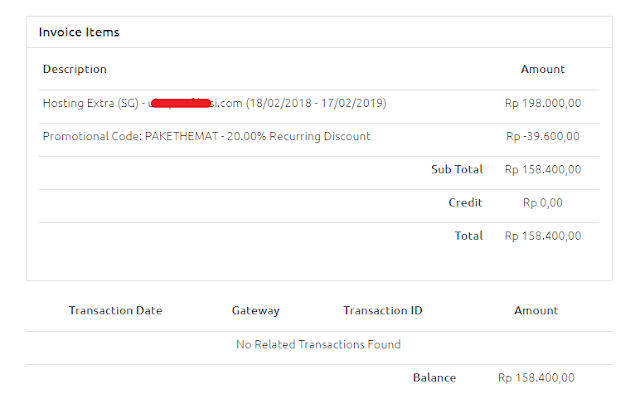This screenshot has height=404, width=640.
Task: Select the PAKETHEMAT promotional code line
Action: click(206, 136)
